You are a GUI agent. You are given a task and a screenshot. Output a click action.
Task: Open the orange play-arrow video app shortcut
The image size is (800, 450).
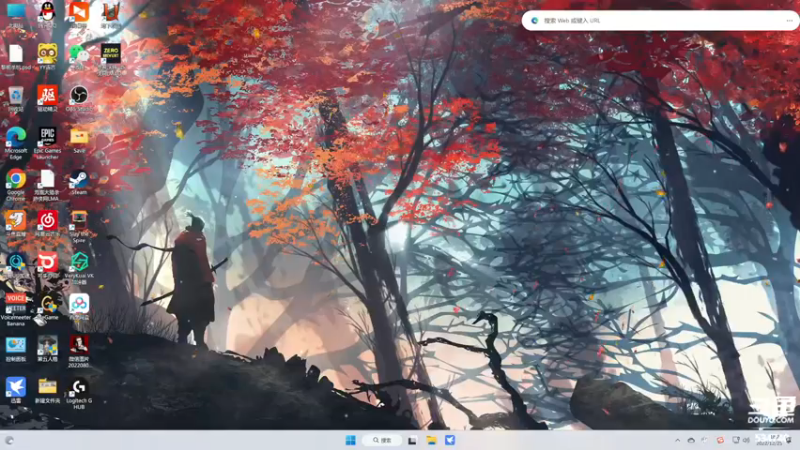point(79,13)
